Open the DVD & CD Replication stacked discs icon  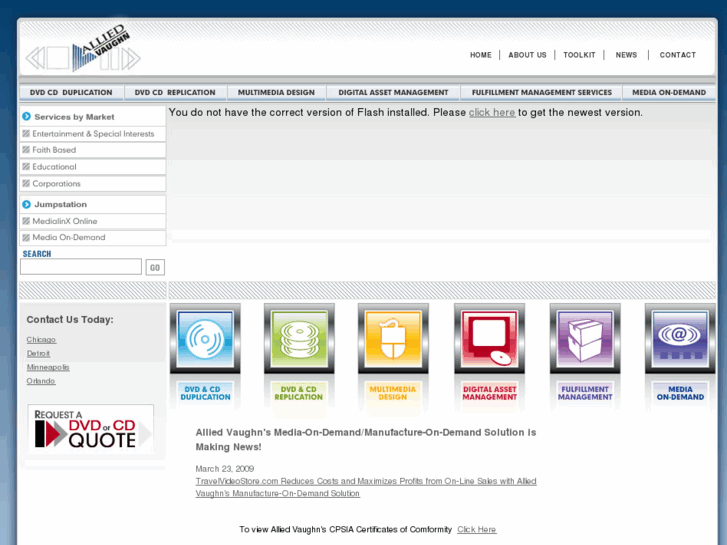pos(299,339)
